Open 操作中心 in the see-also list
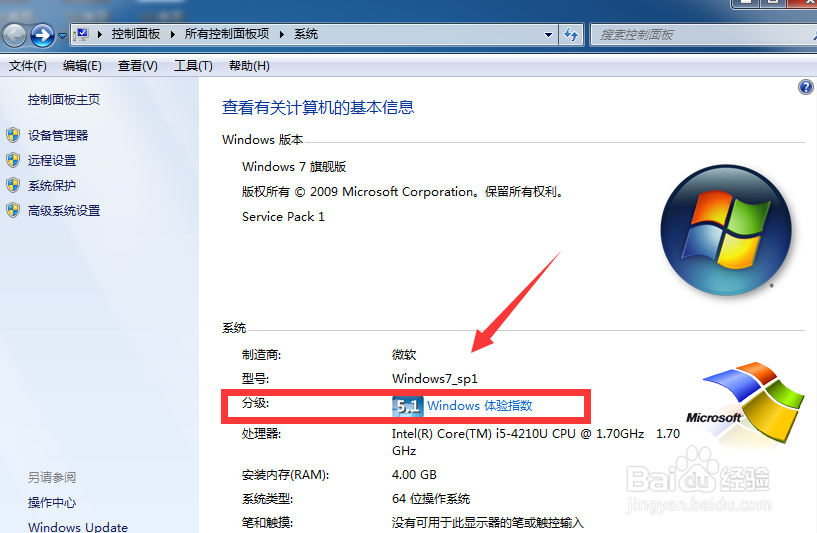The image size is (817, 533). (x=52, y=502)
